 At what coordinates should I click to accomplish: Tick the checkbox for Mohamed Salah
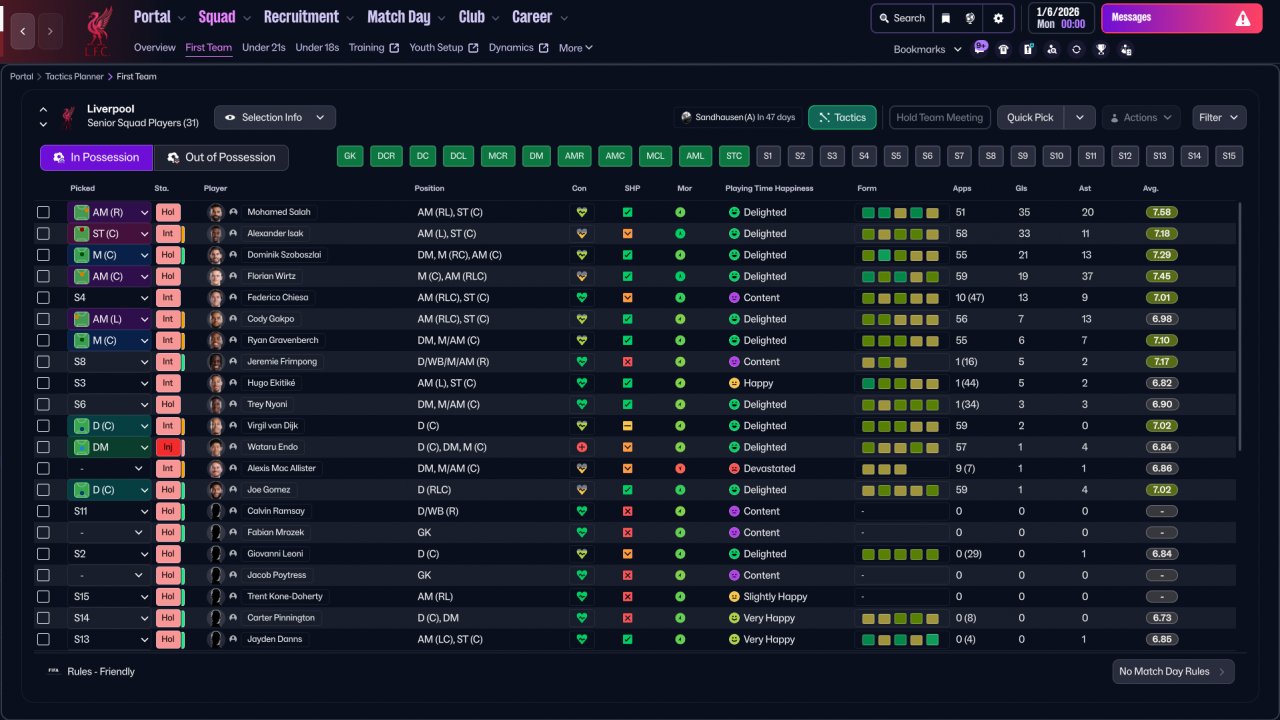[x=43, y=212]
